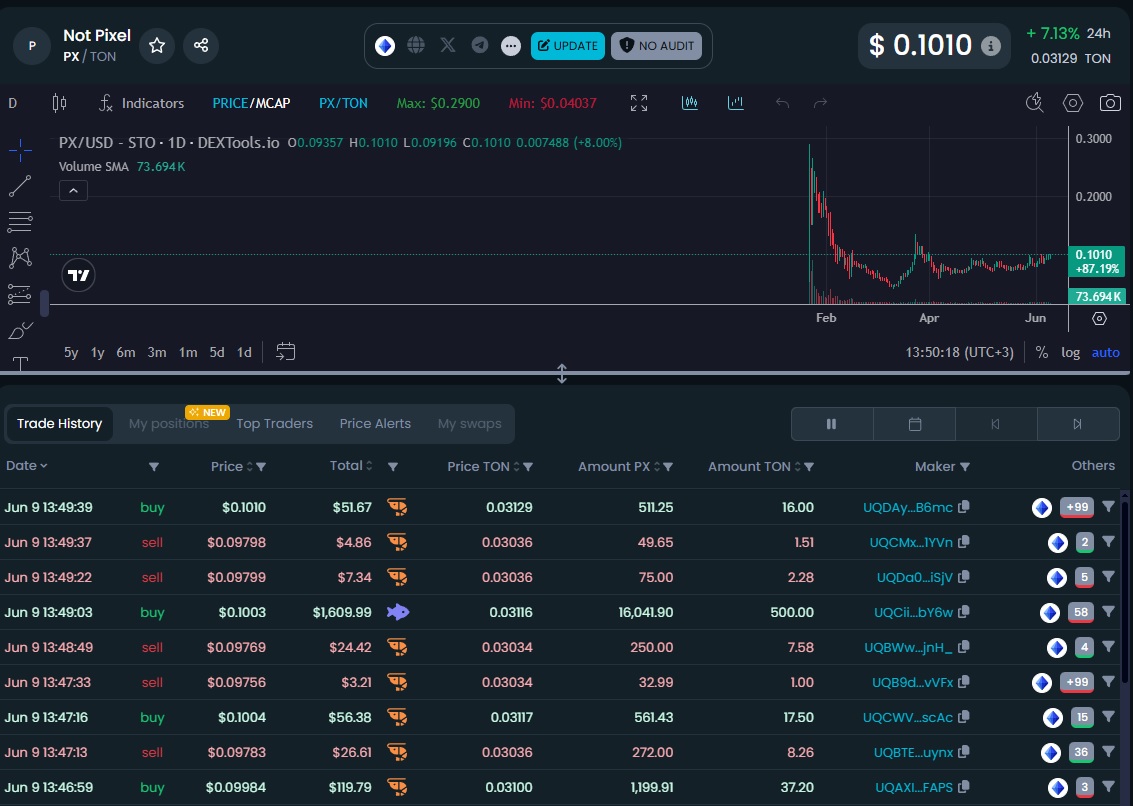Screen dimensions: 1133x806
Task: Open the quick search lightning icon
Action: tap(1035, 103)
